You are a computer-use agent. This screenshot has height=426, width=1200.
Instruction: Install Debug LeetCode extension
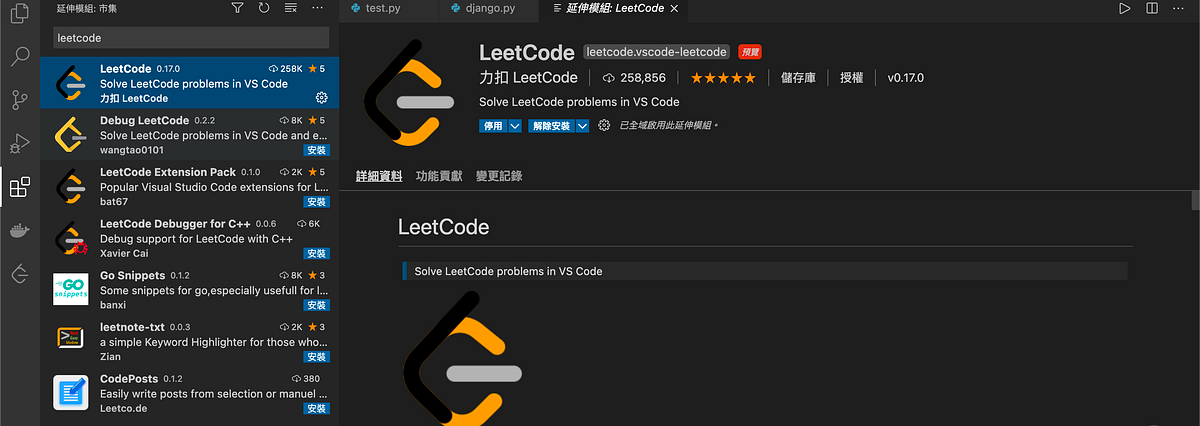click(x=317, y=150)
